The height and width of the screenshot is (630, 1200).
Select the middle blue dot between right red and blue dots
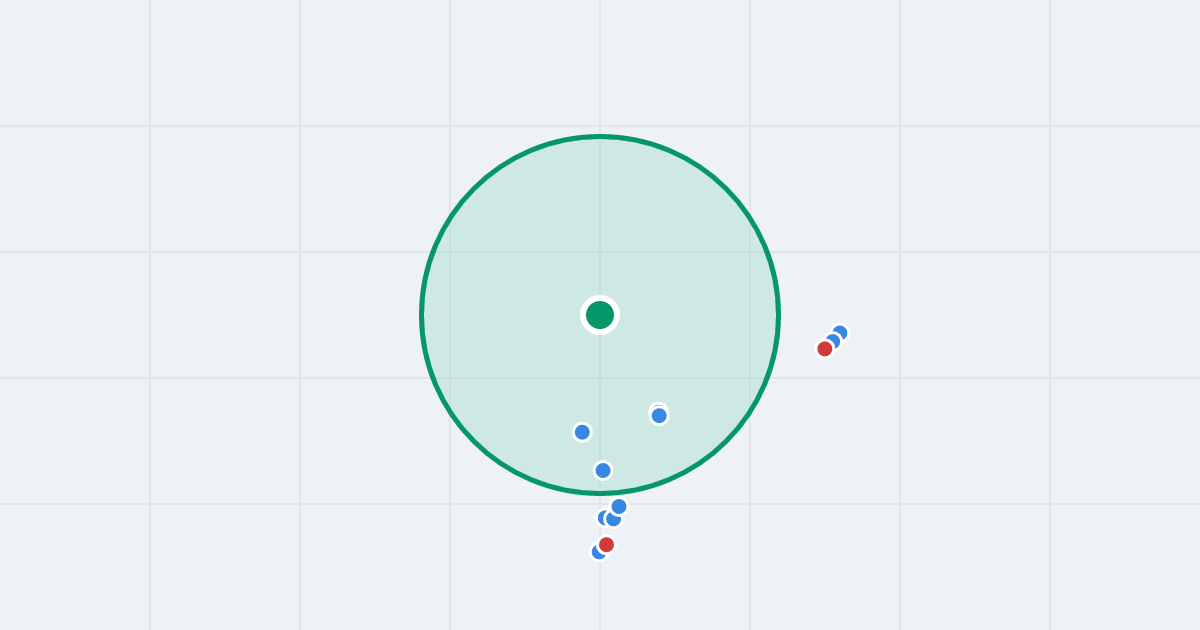833,341
